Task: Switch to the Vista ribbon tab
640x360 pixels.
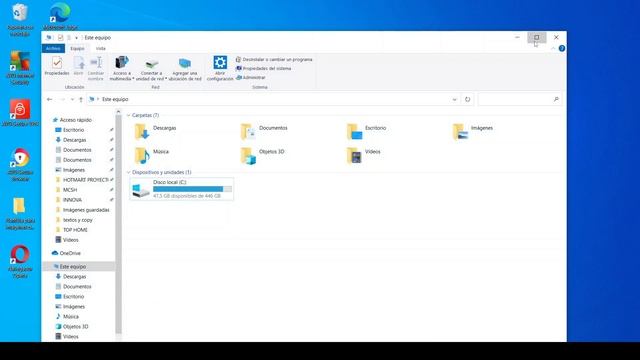Action: 100,49
